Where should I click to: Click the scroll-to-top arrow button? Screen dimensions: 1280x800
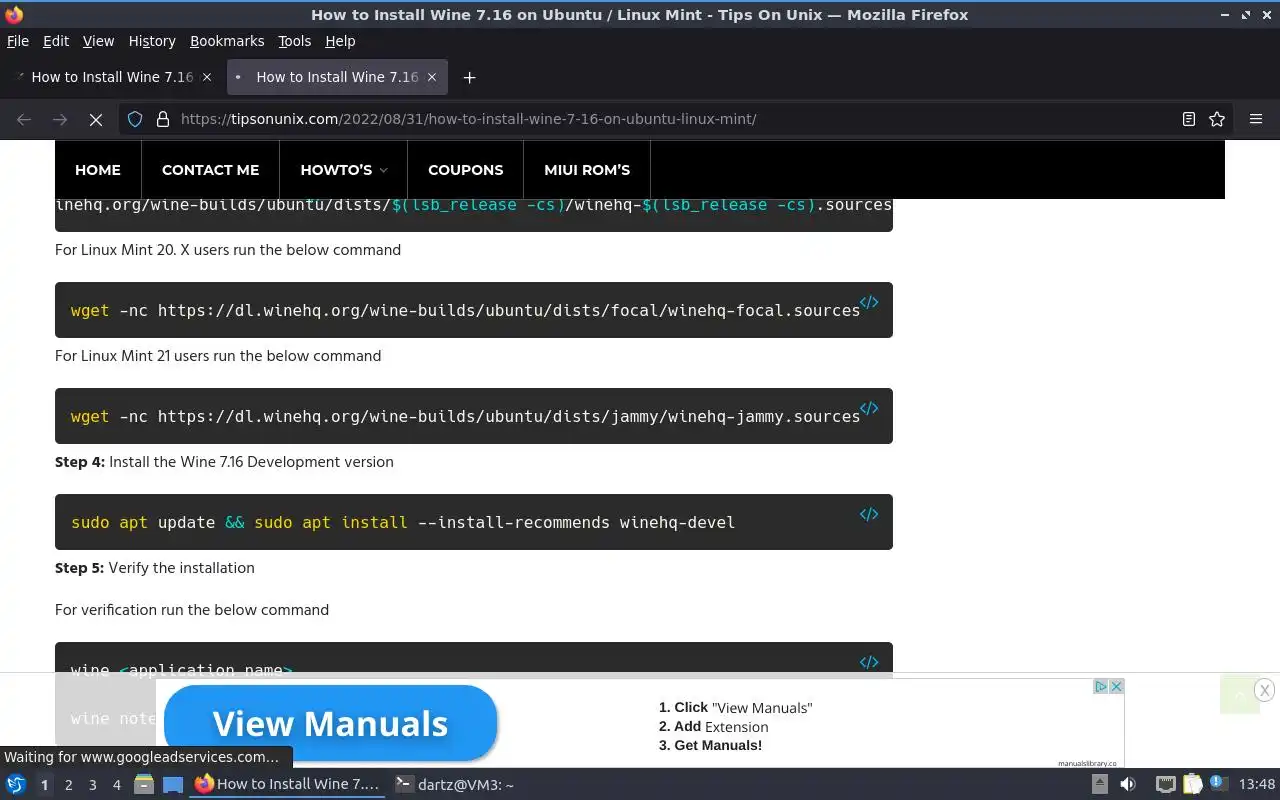(x=1240, y=694)
